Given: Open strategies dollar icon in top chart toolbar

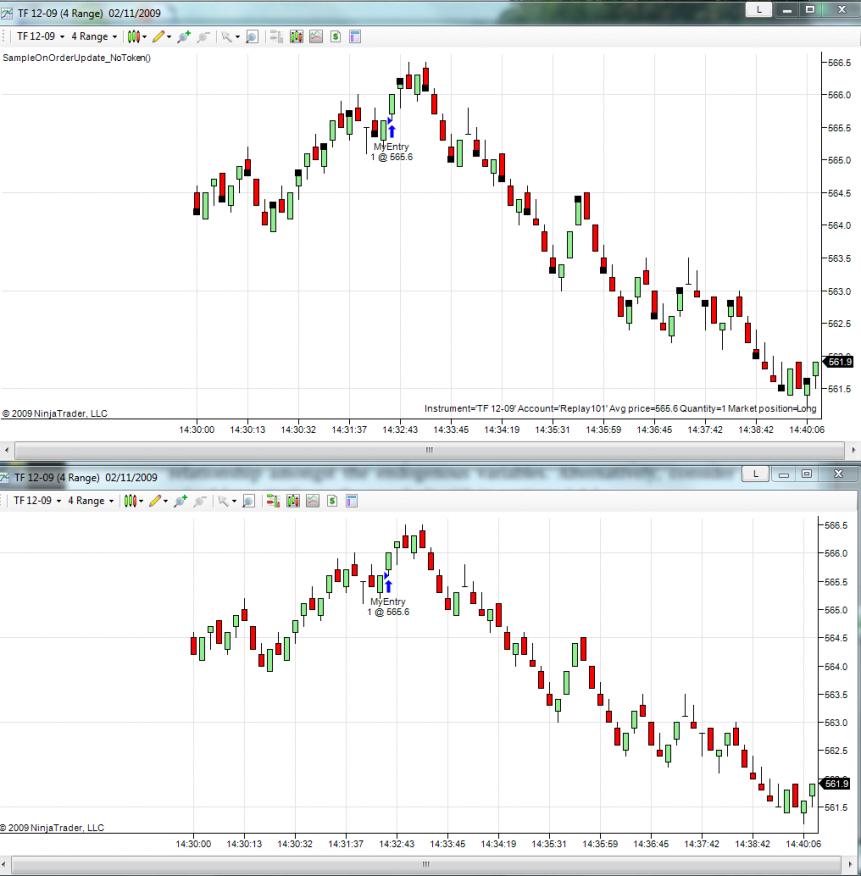Looking at the screenshot, I should 335,37.
